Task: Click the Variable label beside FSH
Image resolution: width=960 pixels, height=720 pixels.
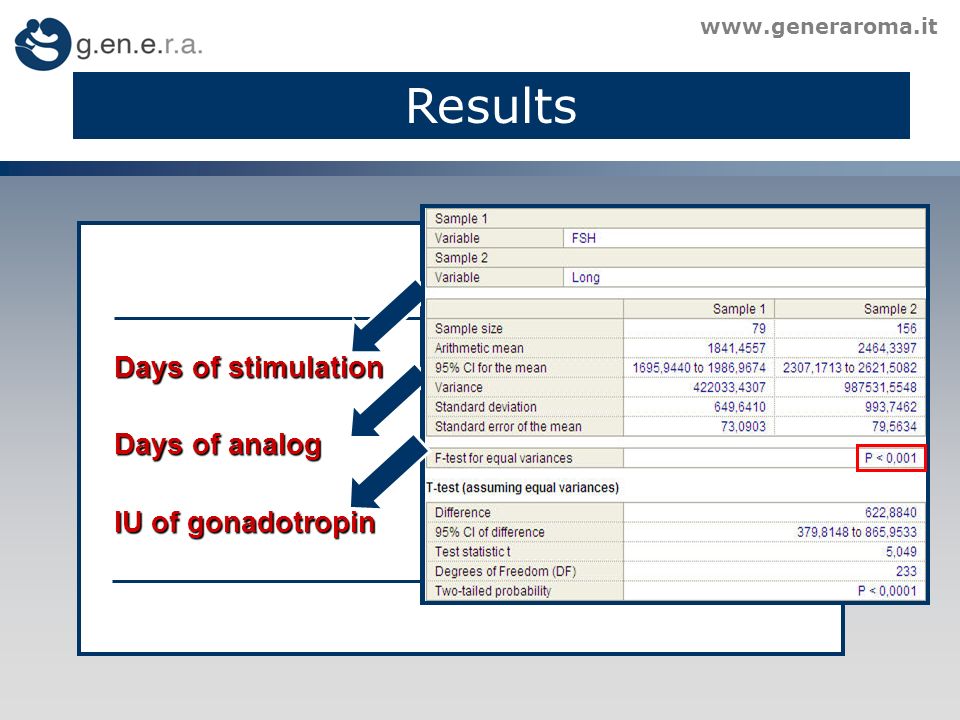Action: point(457,238)
